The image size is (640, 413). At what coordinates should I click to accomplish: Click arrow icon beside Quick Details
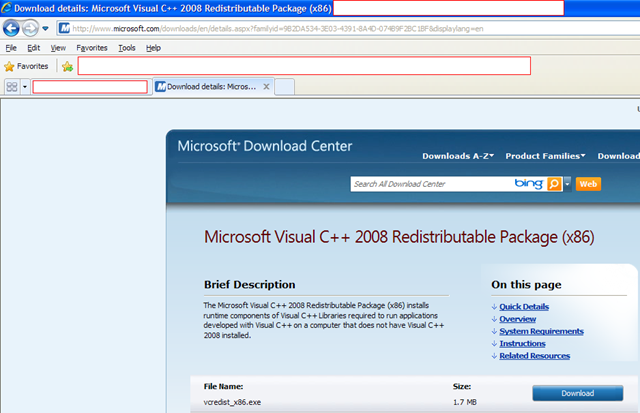(494, 307)
